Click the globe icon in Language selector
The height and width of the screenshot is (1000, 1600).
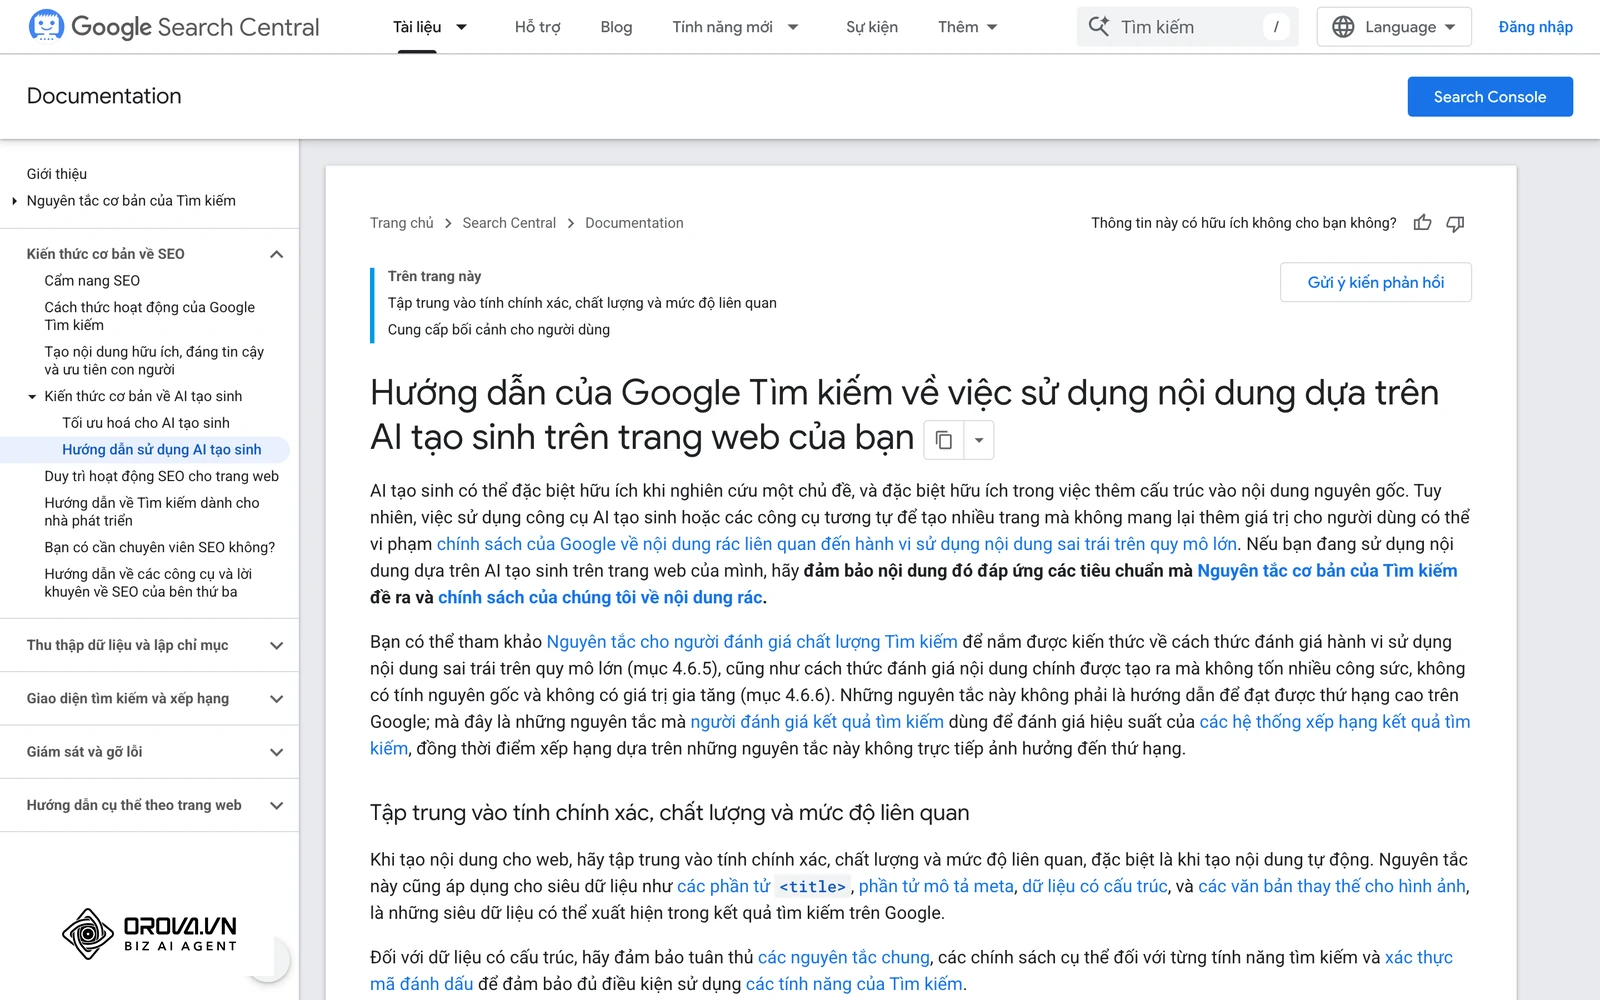(x=1343, y=27)
